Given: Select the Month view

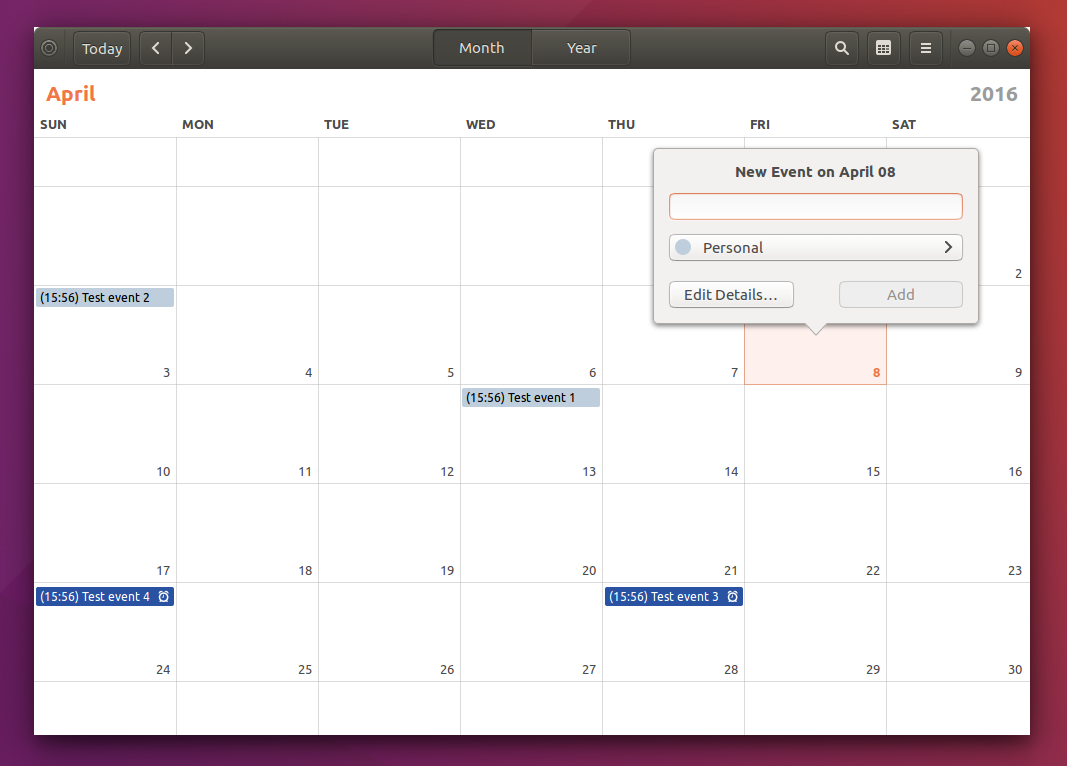Looking at the screenshot, I should pyautogui.click(x=481, y=47).
